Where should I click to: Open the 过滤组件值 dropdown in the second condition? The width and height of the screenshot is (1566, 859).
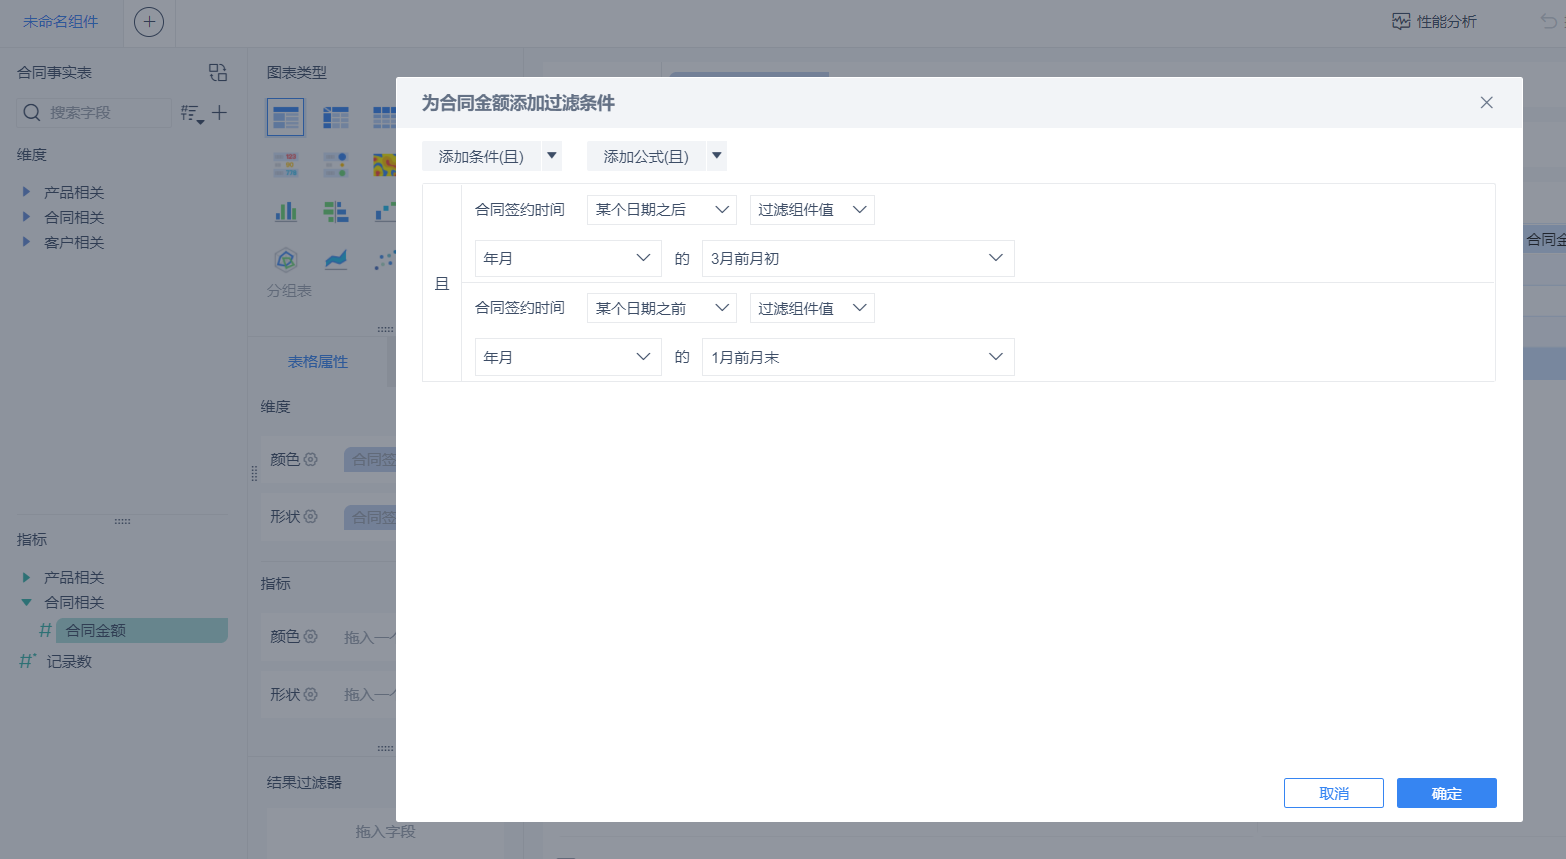tap(812, 308)
